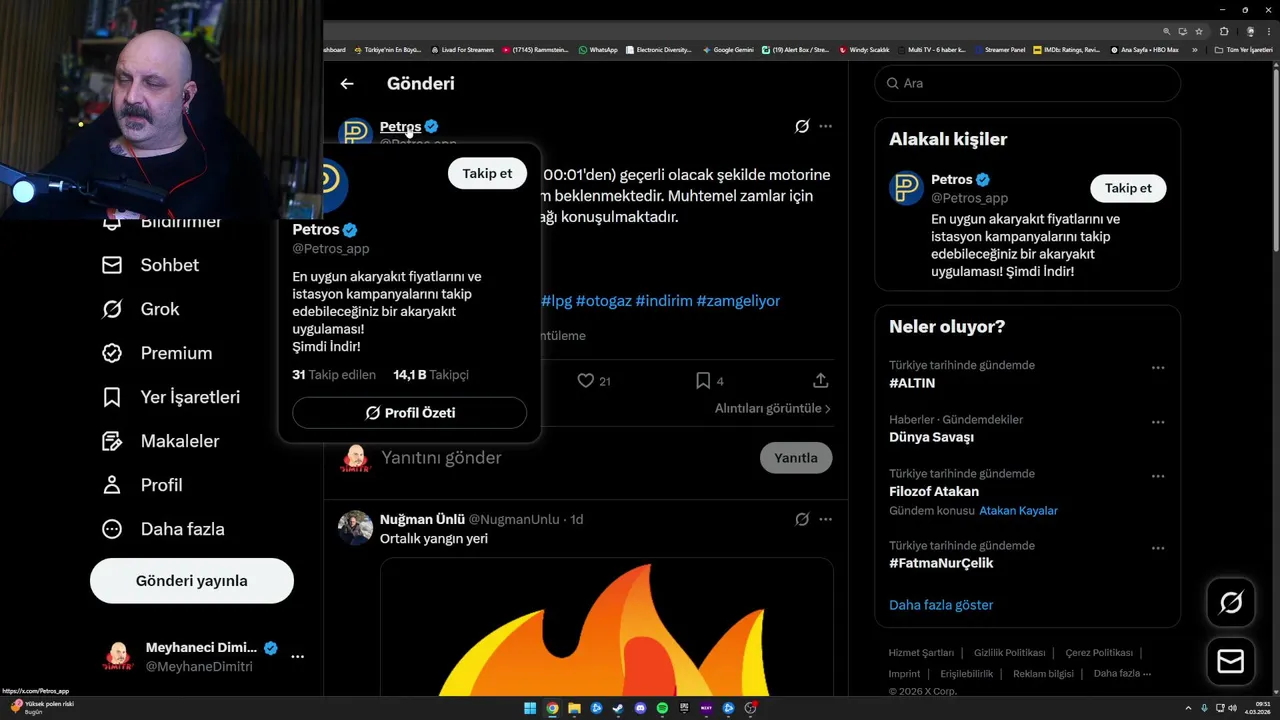Open the Chrome extensions puzzle icon
1280x720 pixels.
point(1224,31)
